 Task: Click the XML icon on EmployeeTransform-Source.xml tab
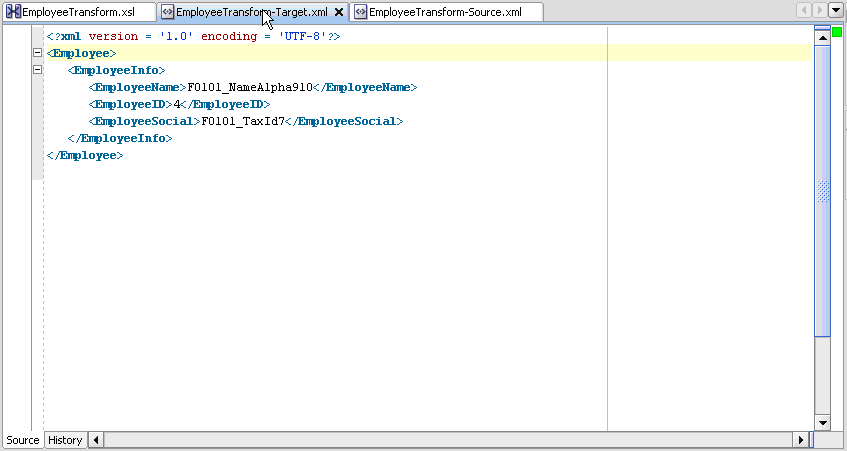tap(360, 12)
